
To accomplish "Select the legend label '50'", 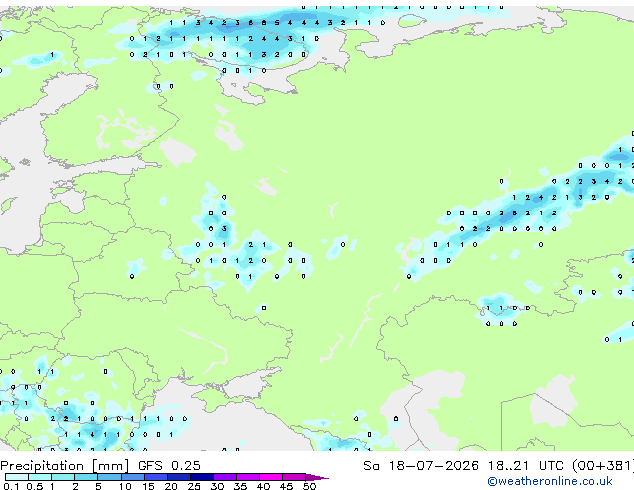I will [x=309, y=486].
